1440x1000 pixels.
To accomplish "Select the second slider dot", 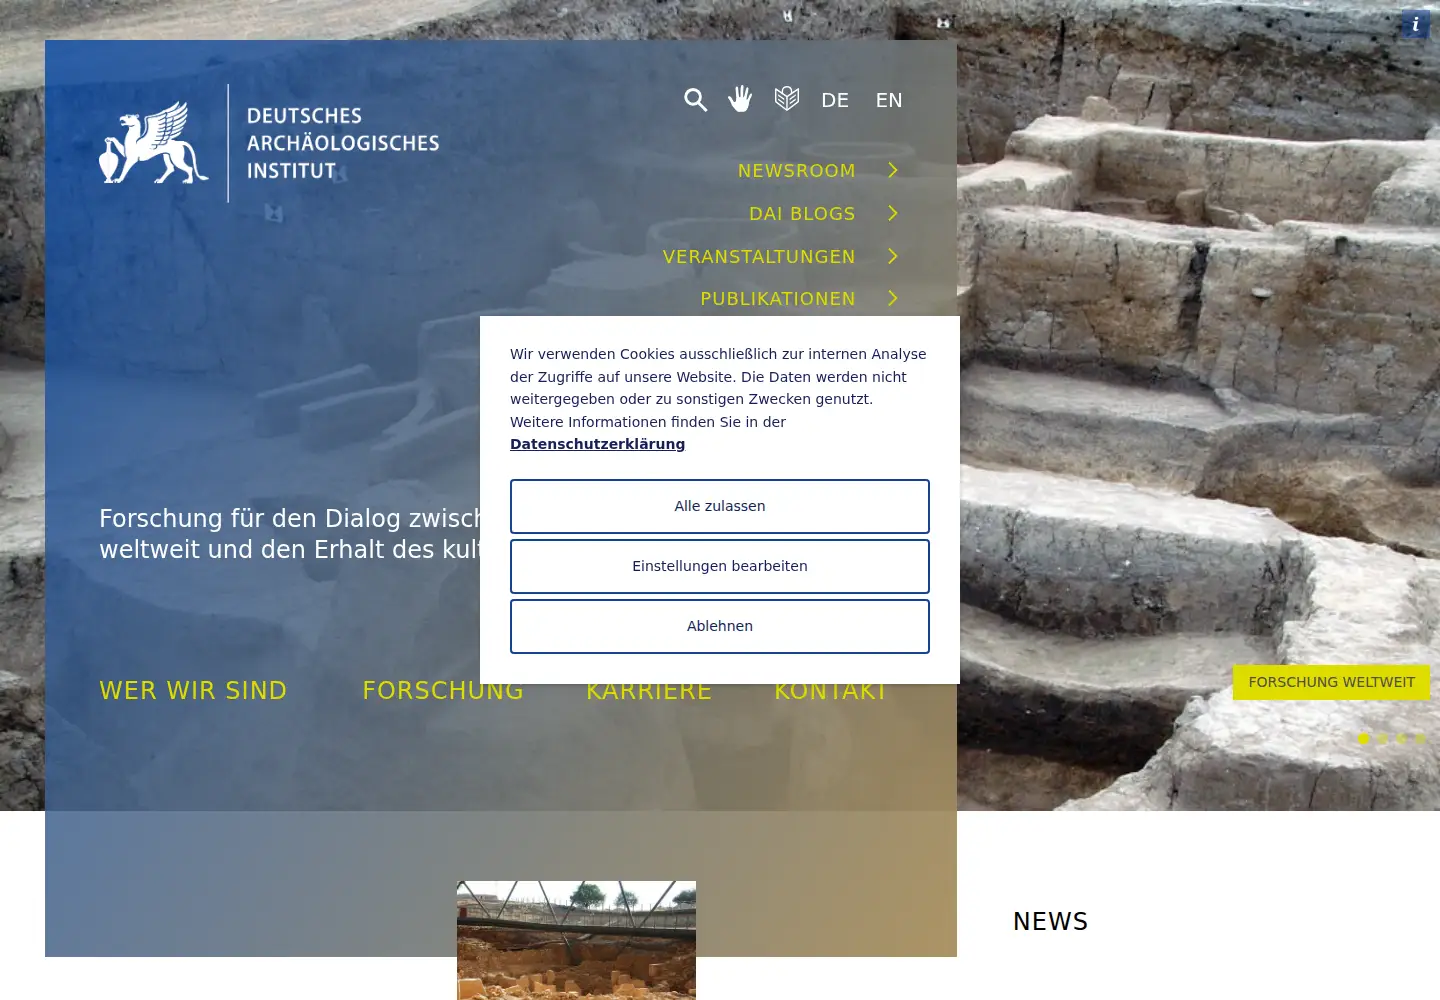I will pyautogui.click(x=1382, y=739).
